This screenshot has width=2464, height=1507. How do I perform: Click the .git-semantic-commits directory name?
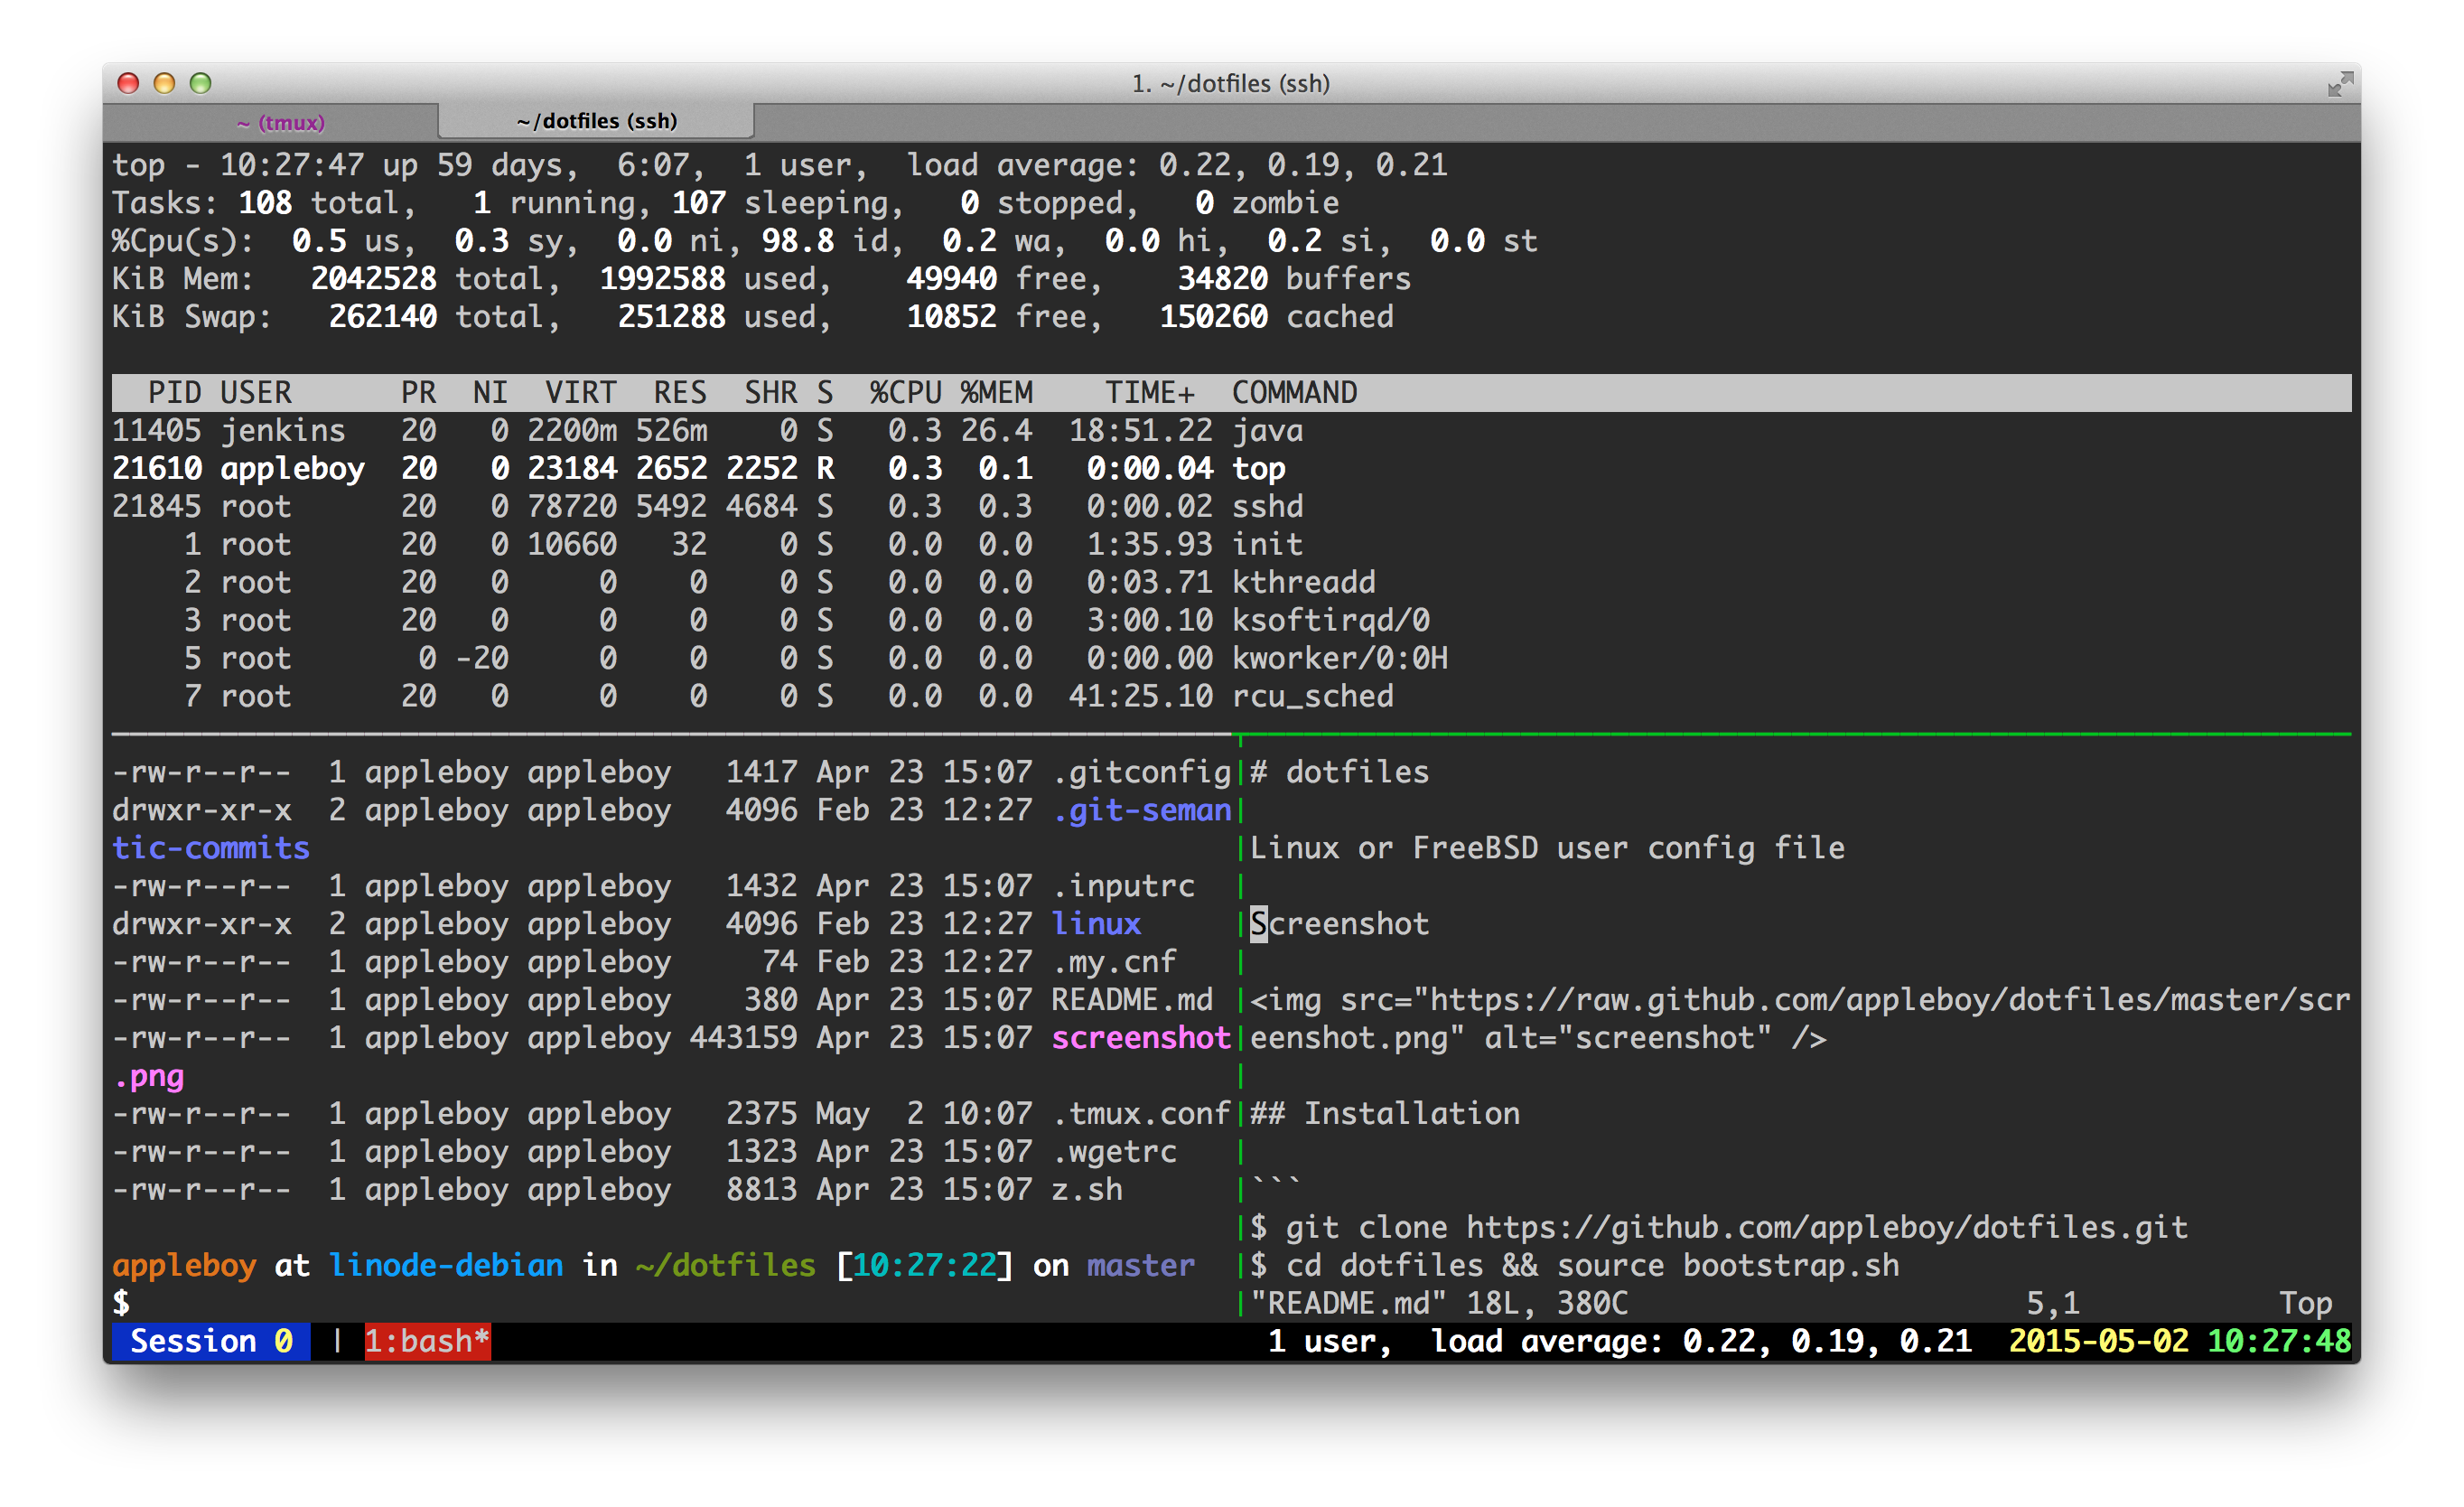point(1141,810)
